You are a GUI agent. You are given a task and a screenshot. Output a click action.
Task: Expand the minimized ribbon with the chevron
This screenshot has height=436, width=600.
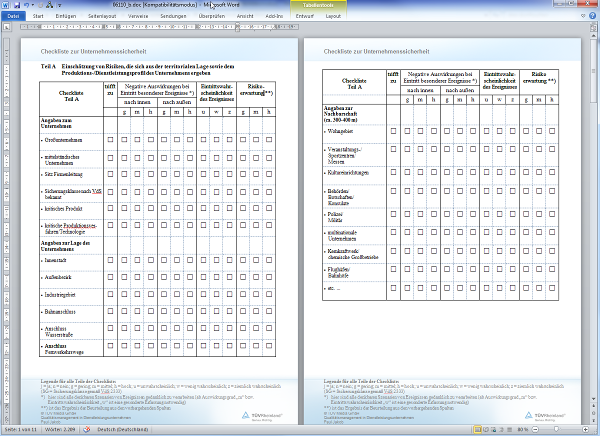click(x=581, y=17)
